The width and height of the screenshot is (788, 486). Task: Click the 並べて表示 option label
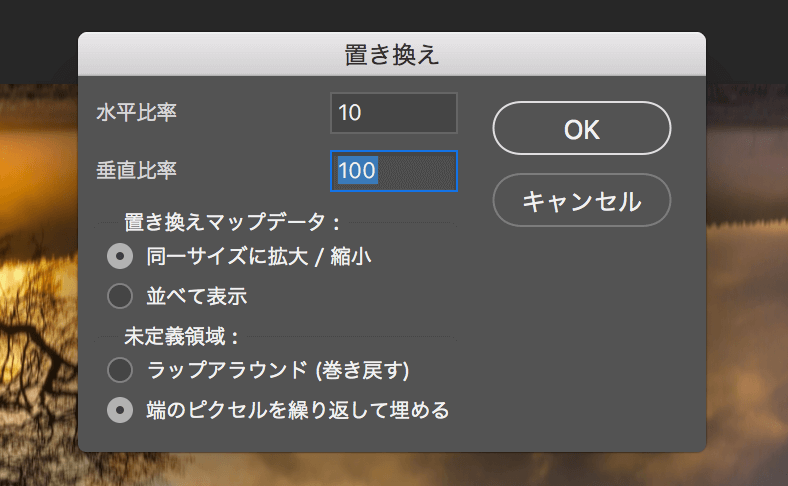196,296
